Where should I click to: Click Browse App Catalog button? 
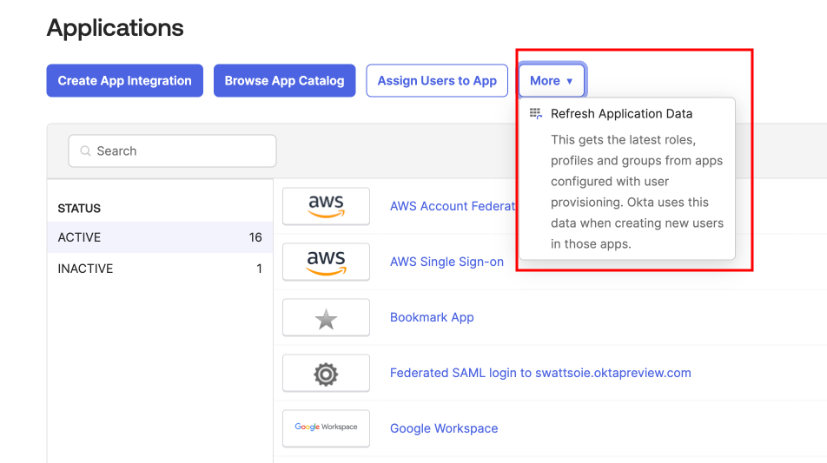tap(284, 81)
